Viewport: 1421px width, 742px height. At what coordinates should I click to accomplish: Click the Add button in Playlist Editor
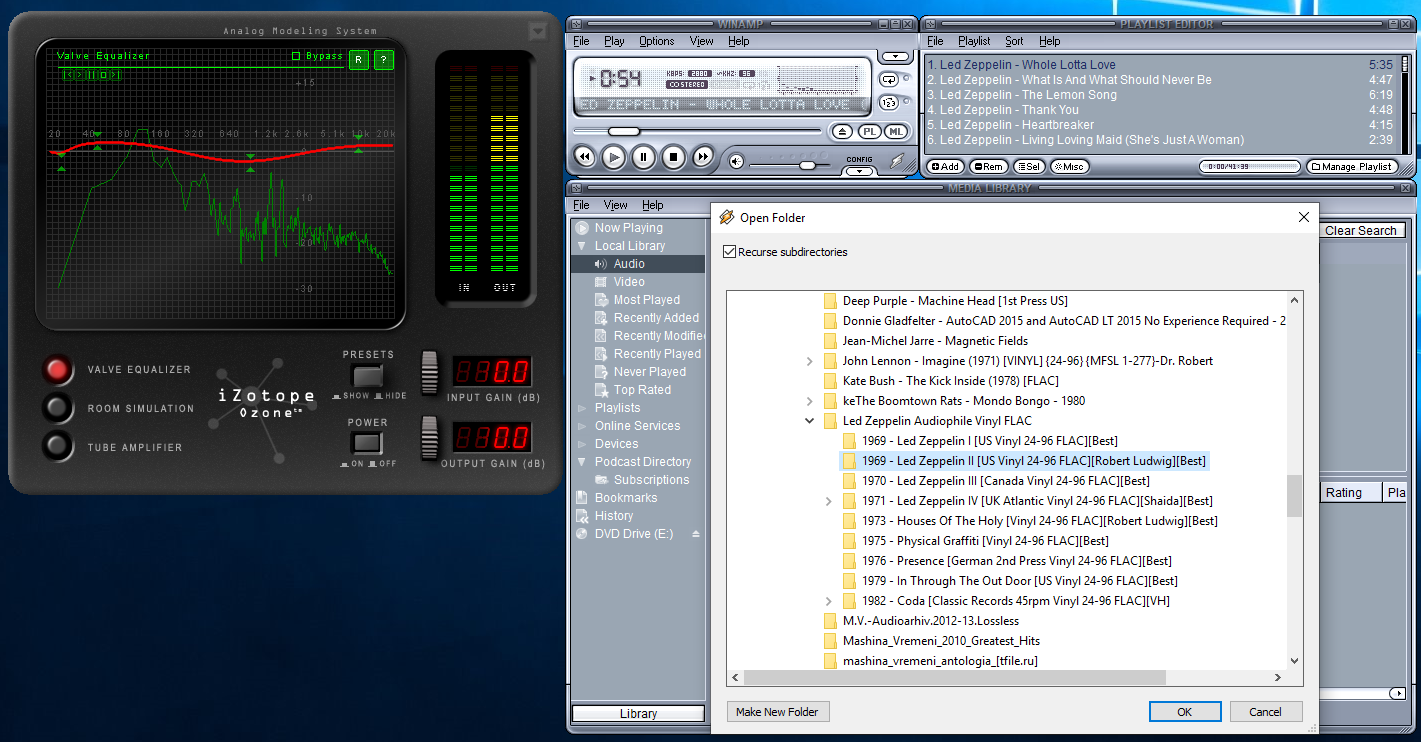[945, 167]
